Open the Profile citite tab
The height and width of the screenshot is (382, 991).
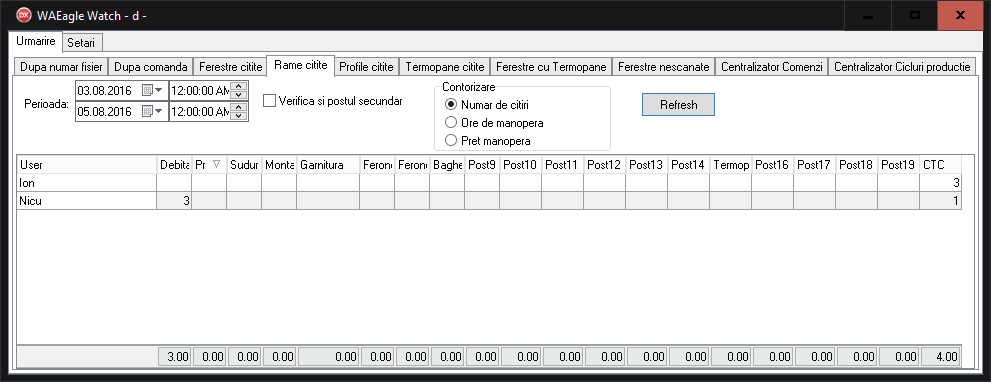point(367,66)
